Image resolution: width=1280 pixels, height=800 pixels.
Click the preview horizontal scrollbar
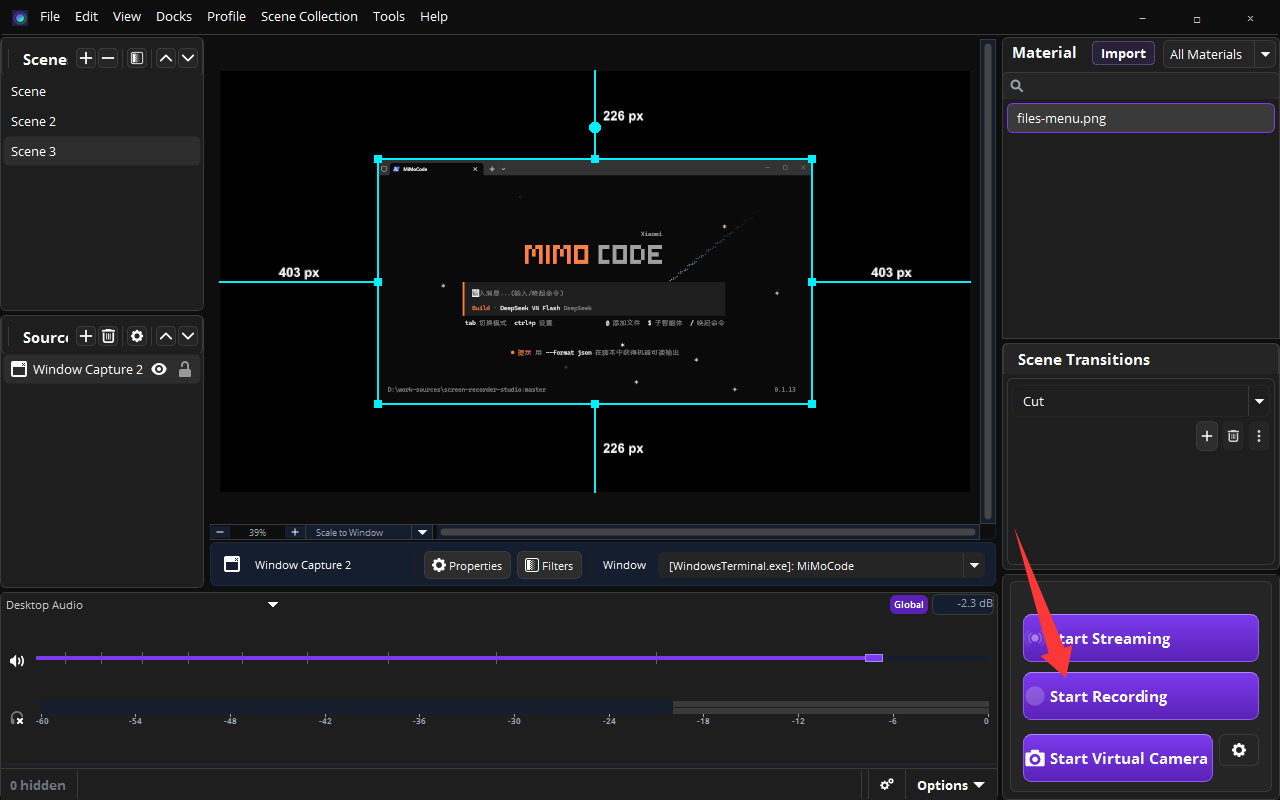[708, 532]
